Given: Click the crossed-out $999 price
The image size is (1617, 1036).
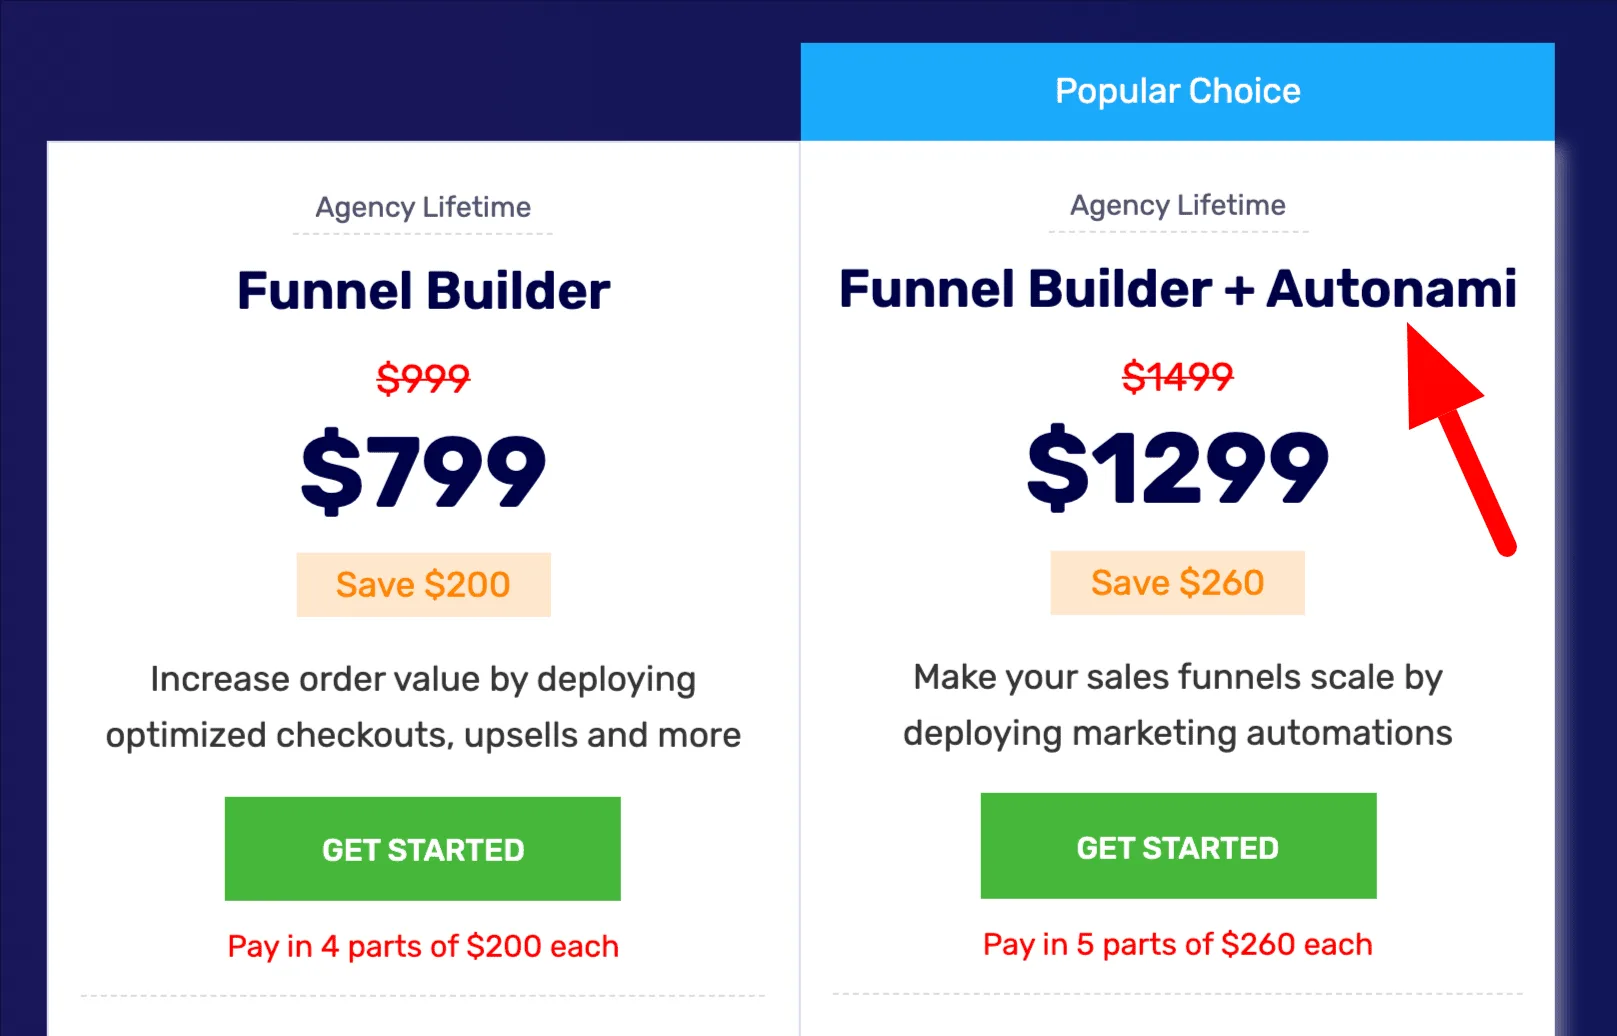Looking at the screenshot, I should (423, 379).
